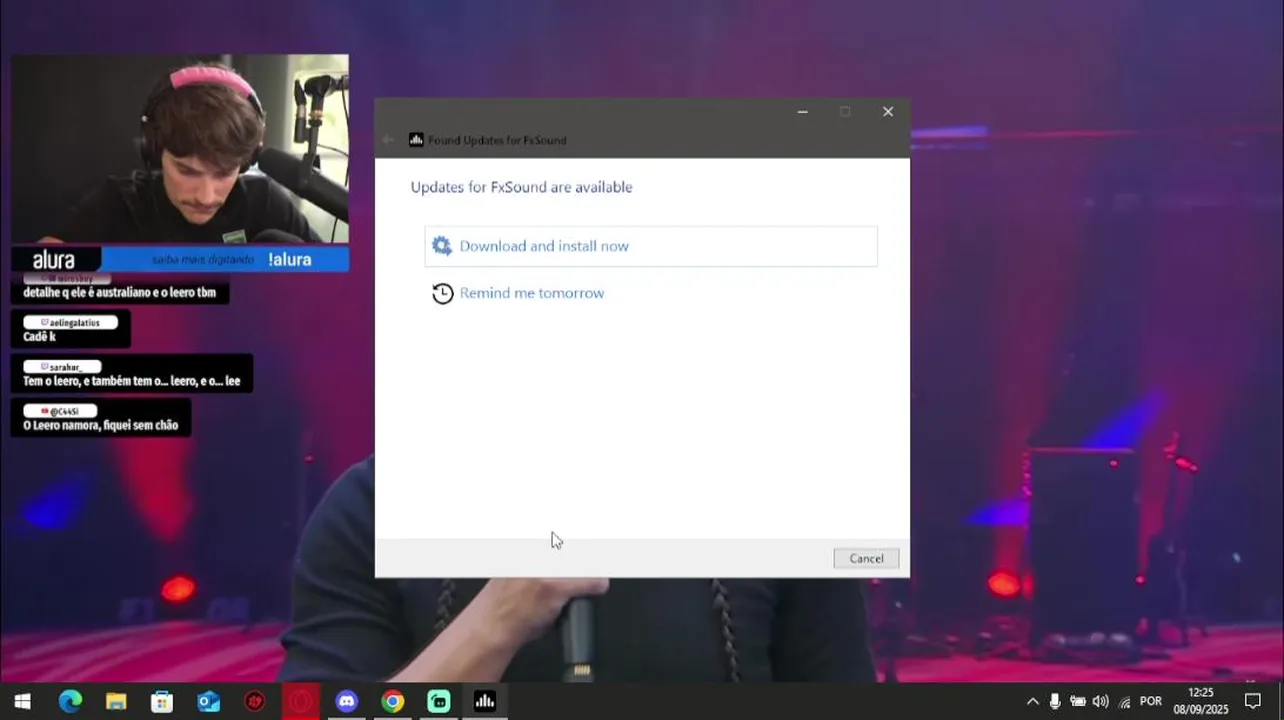
Task: Switch to Google Chrome in the taskbar
Action: [393, 701]
